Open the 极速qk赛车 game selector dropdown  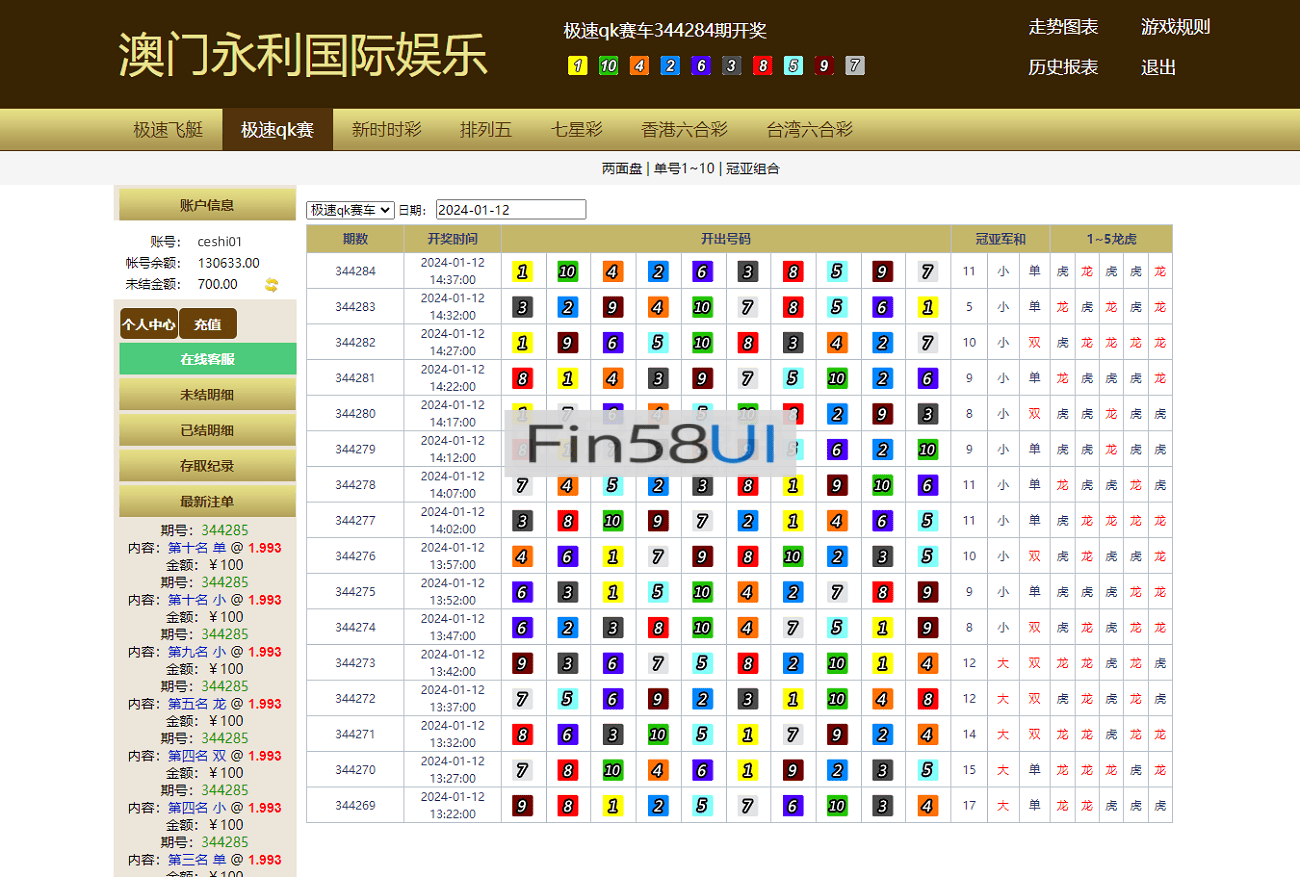347,209
